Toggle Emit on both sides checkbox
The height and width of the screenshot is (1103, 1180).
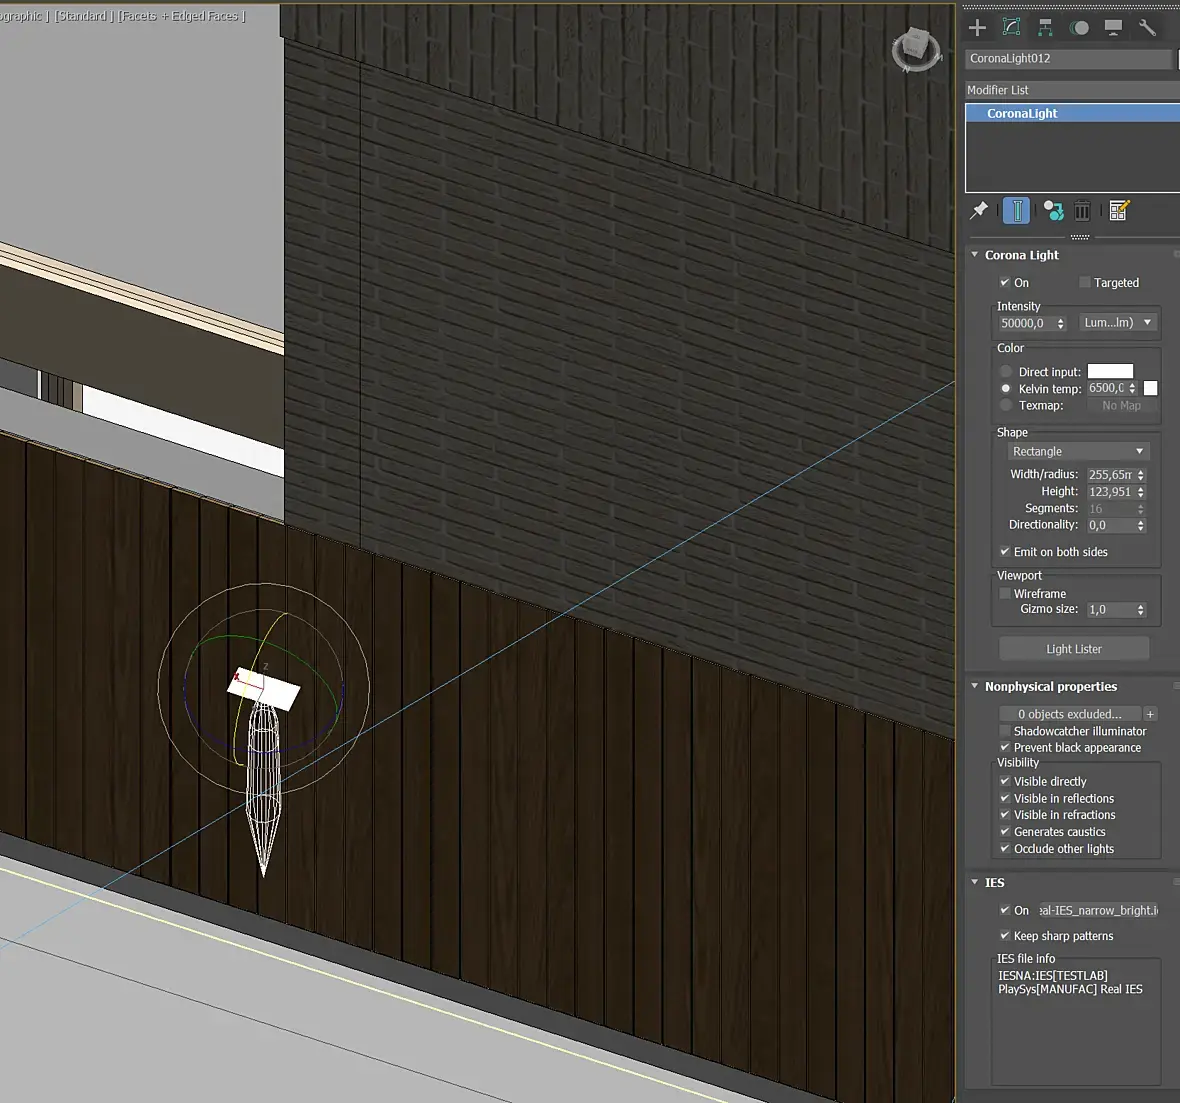[1005, 552]
